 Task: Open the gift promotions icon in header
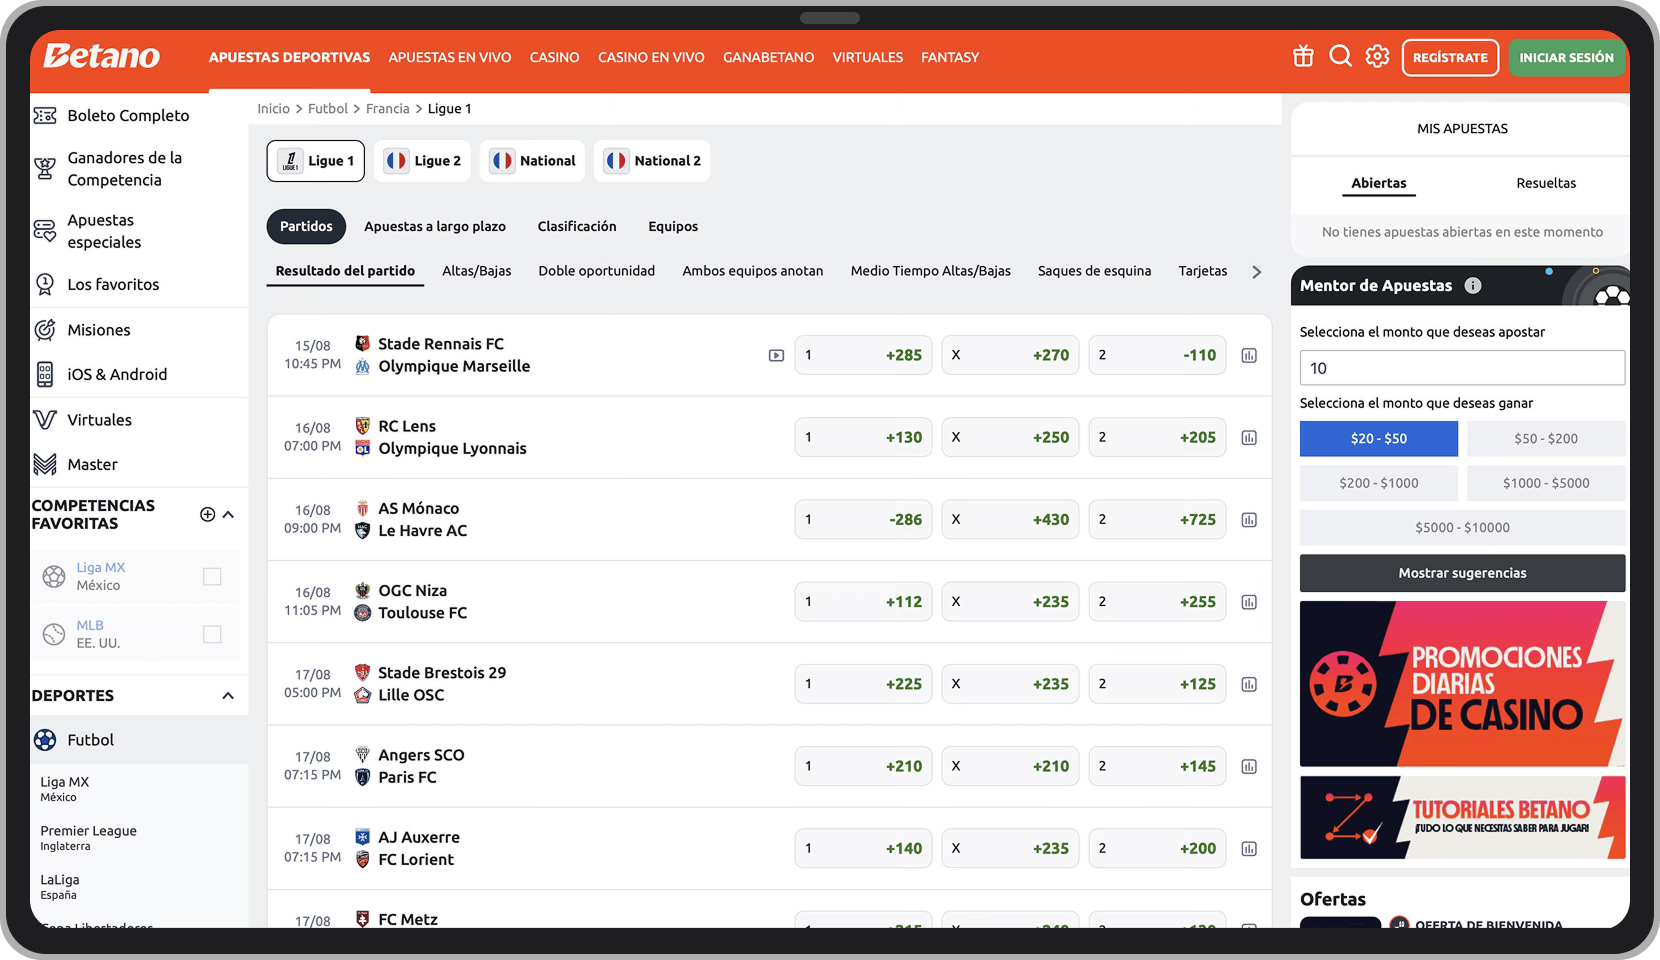point(1303,56)
